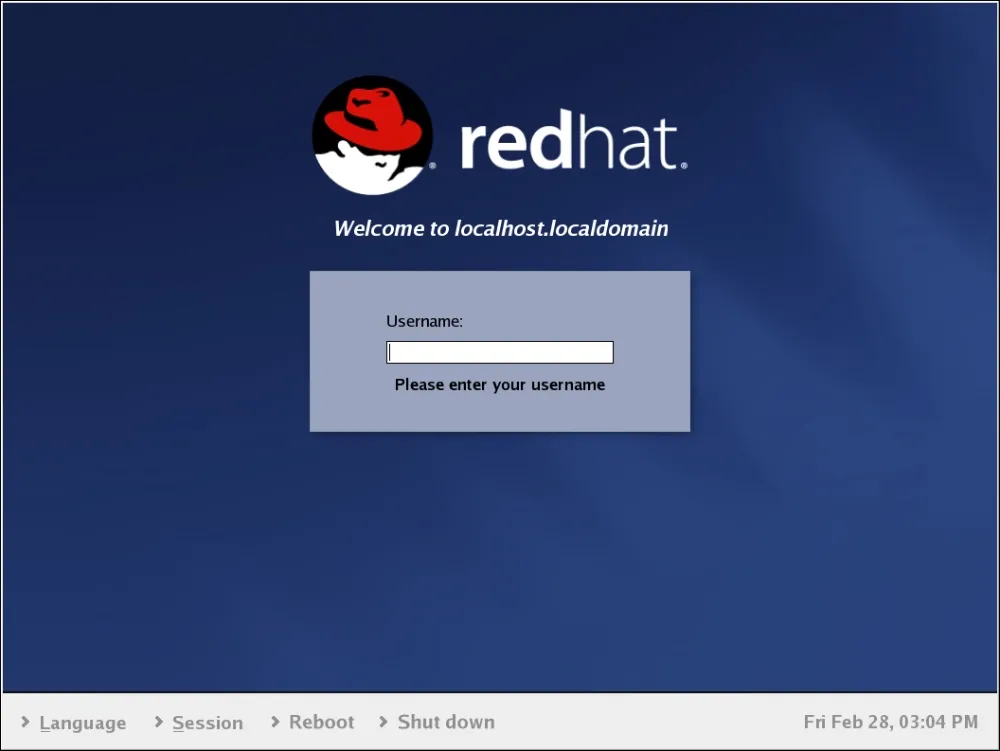Click the 'Username:' label
This screenshot has width=1000, height=751.
(424, 321)
